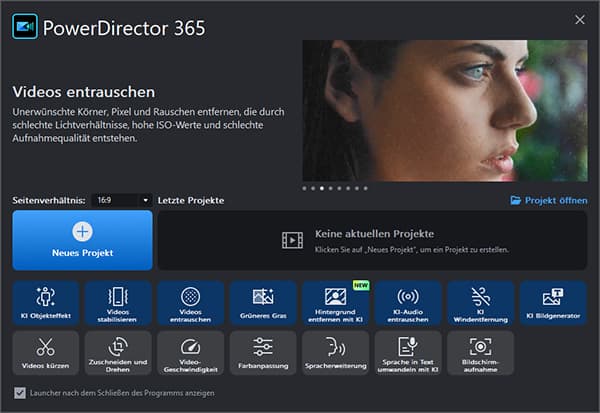The width and height of the screenshot is (600, 413).
Task: Open Hintergrund entfernen mit KI
Action: click(336, 303)
